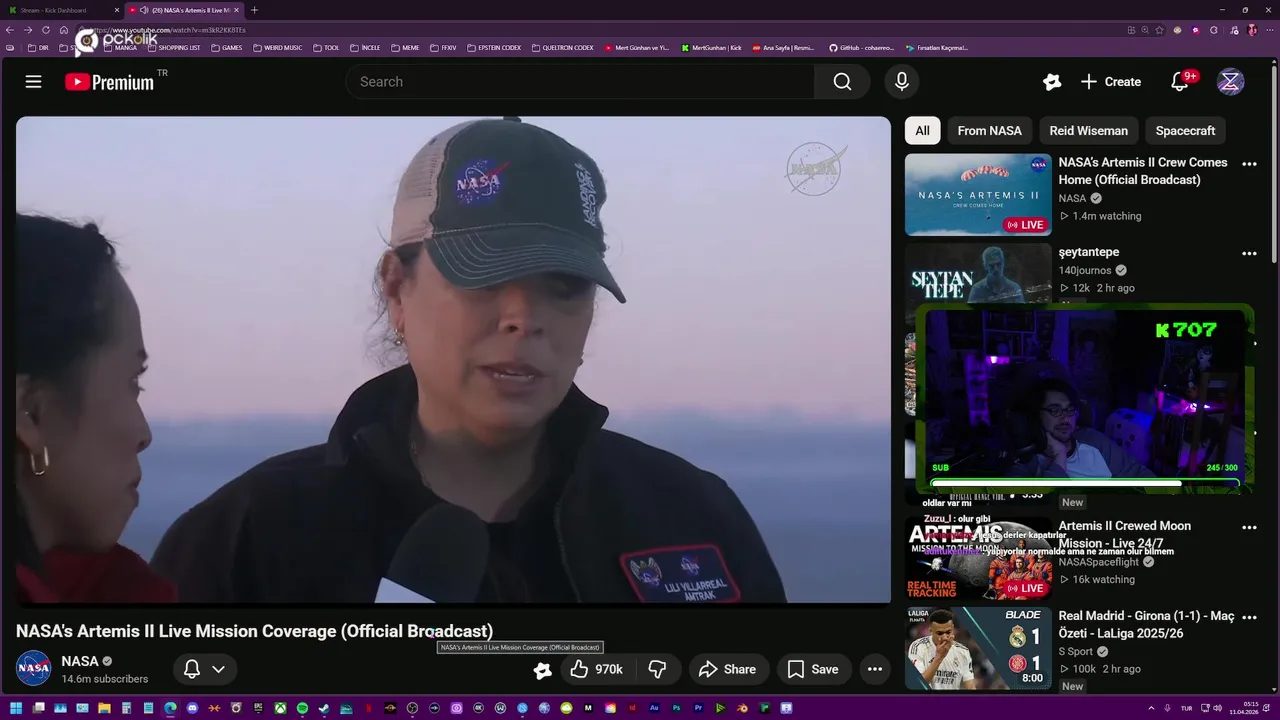
Task: Open the YouTube hamburger guide menu
Action: click(x=33, y=82)
